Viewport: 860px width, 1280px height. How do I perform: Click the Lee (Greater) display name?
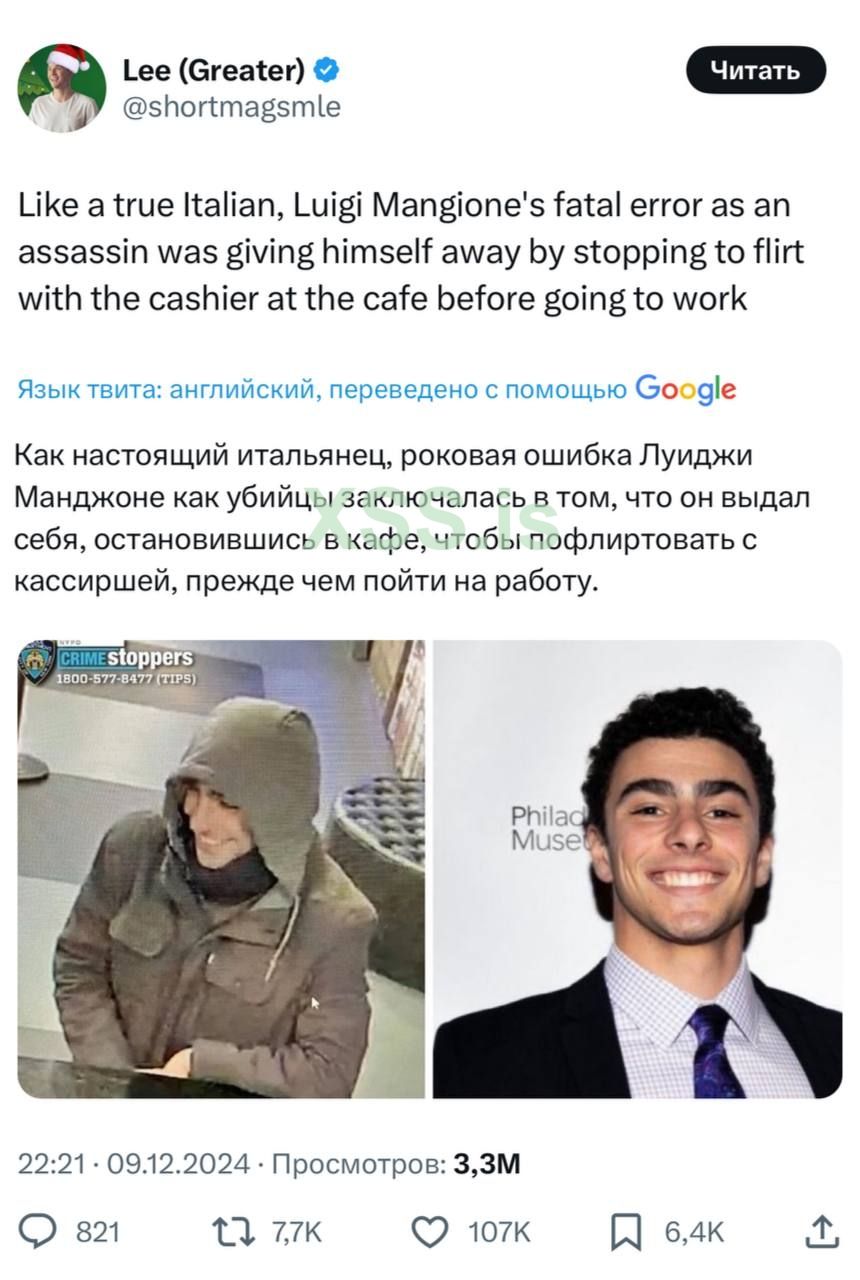pyautogui.click(x=214, y=70)
